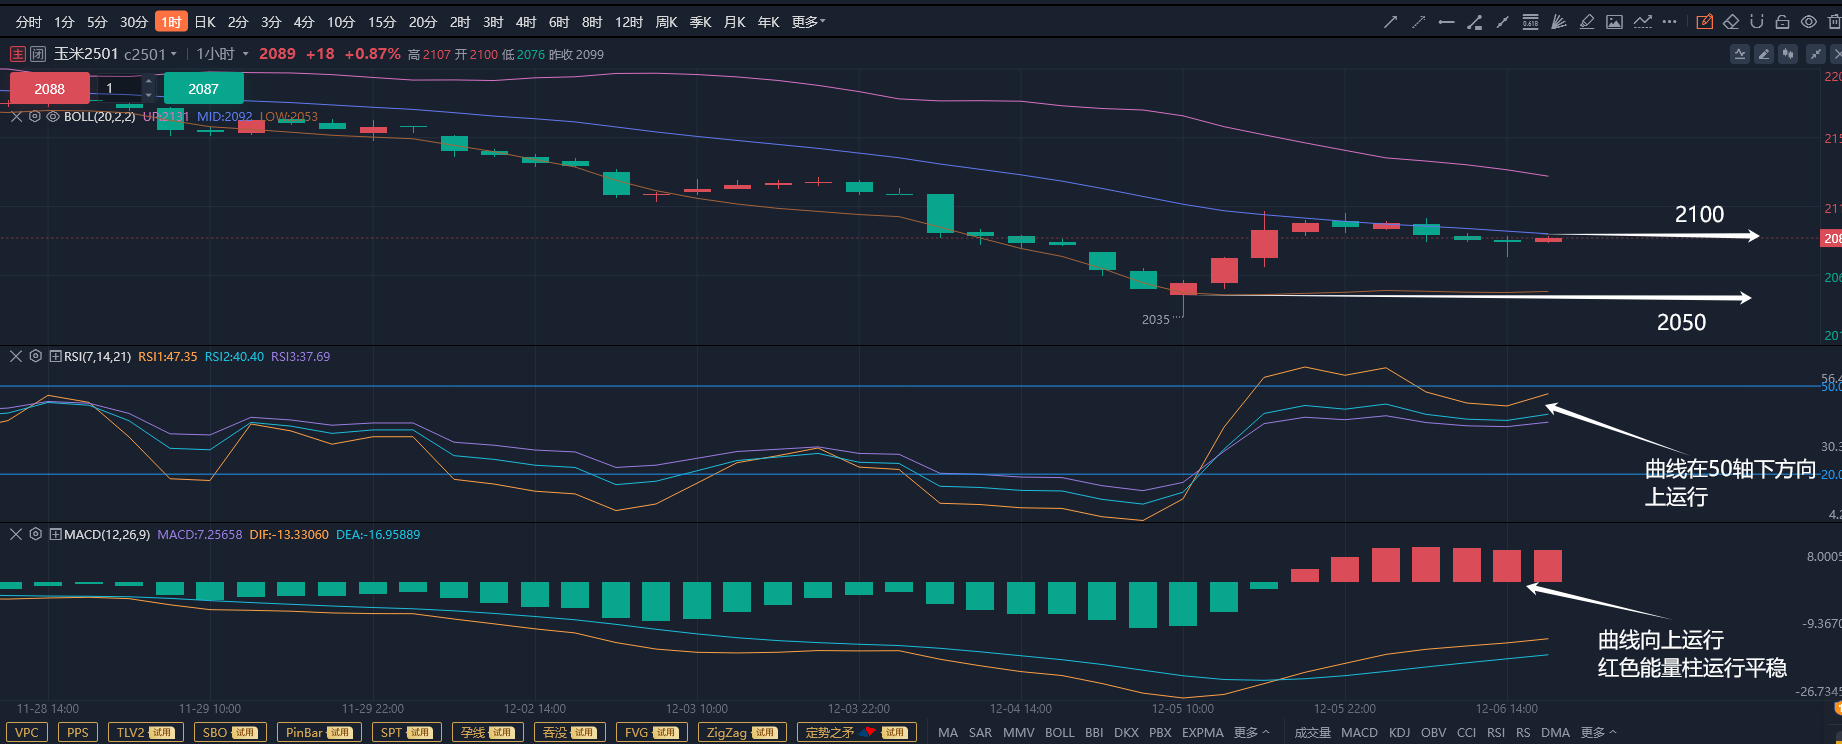This screenshot has width=1842, height=744.
Task: Open the 玉米2501 contract dropdown
Action: coord(174,54)
